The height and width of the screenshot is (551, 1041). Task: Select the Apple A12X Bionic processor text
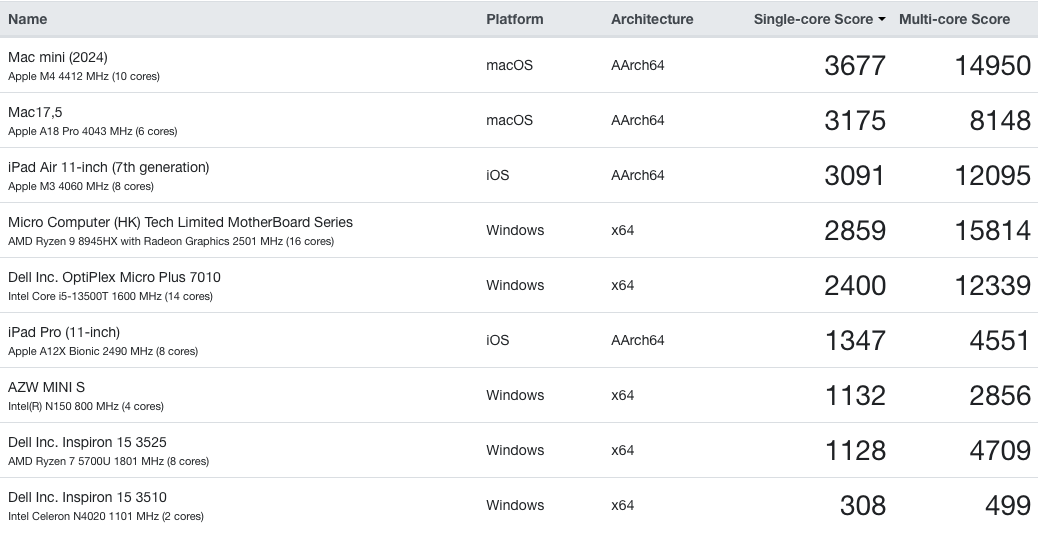tap(103, 352)
